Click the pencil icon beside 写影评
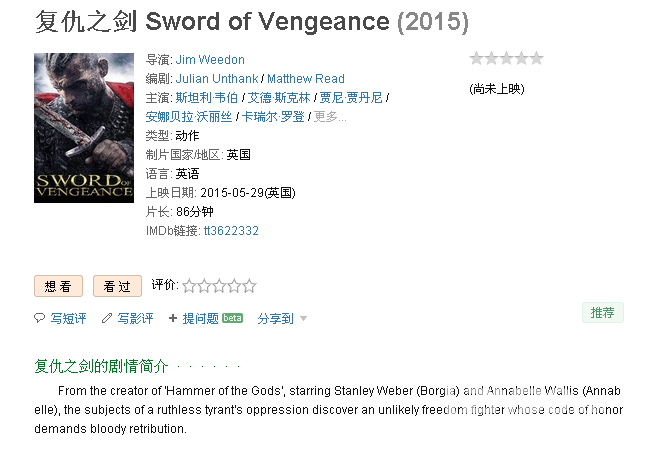This screenshot has width=654, height=454. 107,318
